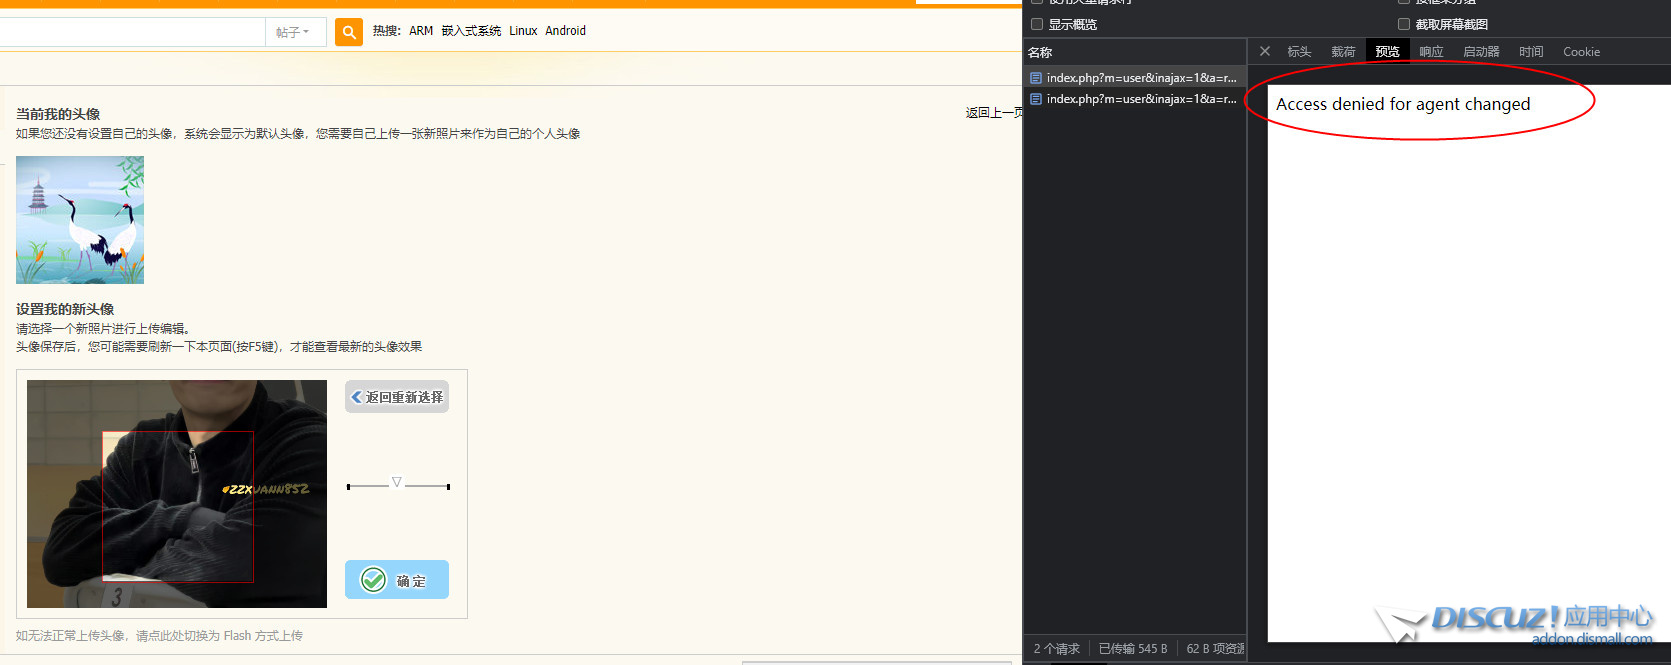Click the 返回重新选择 button

(x=397, y=397)
